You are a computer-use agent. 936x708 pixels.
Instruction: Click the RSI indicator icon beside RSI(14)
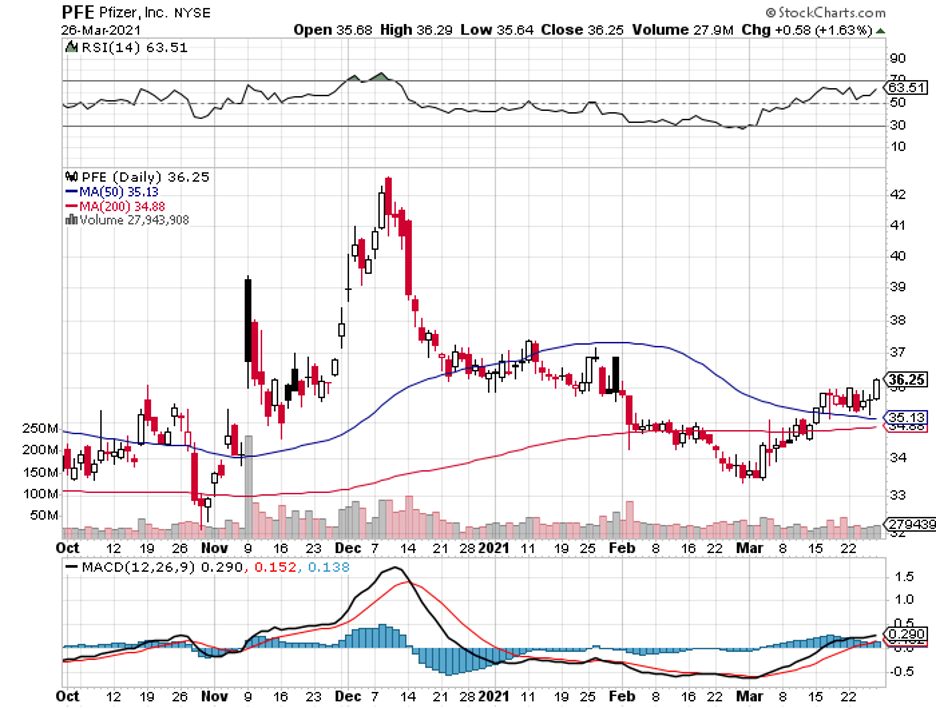pyautogui.click(x=71, y=47)
